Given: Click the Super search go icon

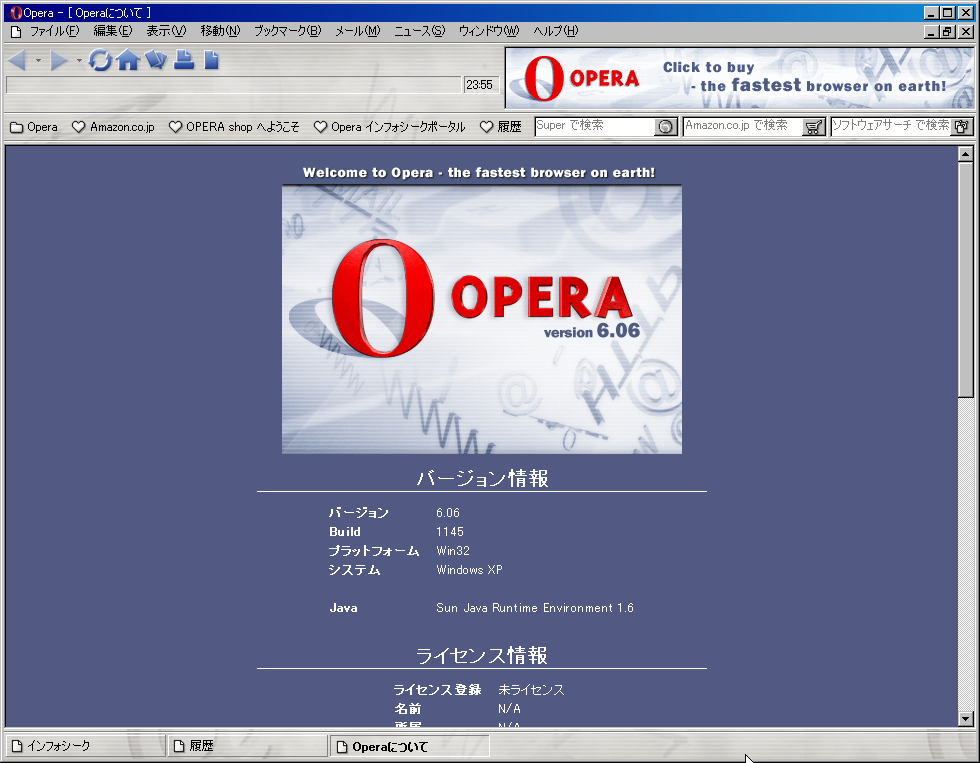Looking at the screenshot, I should (666, 127).
